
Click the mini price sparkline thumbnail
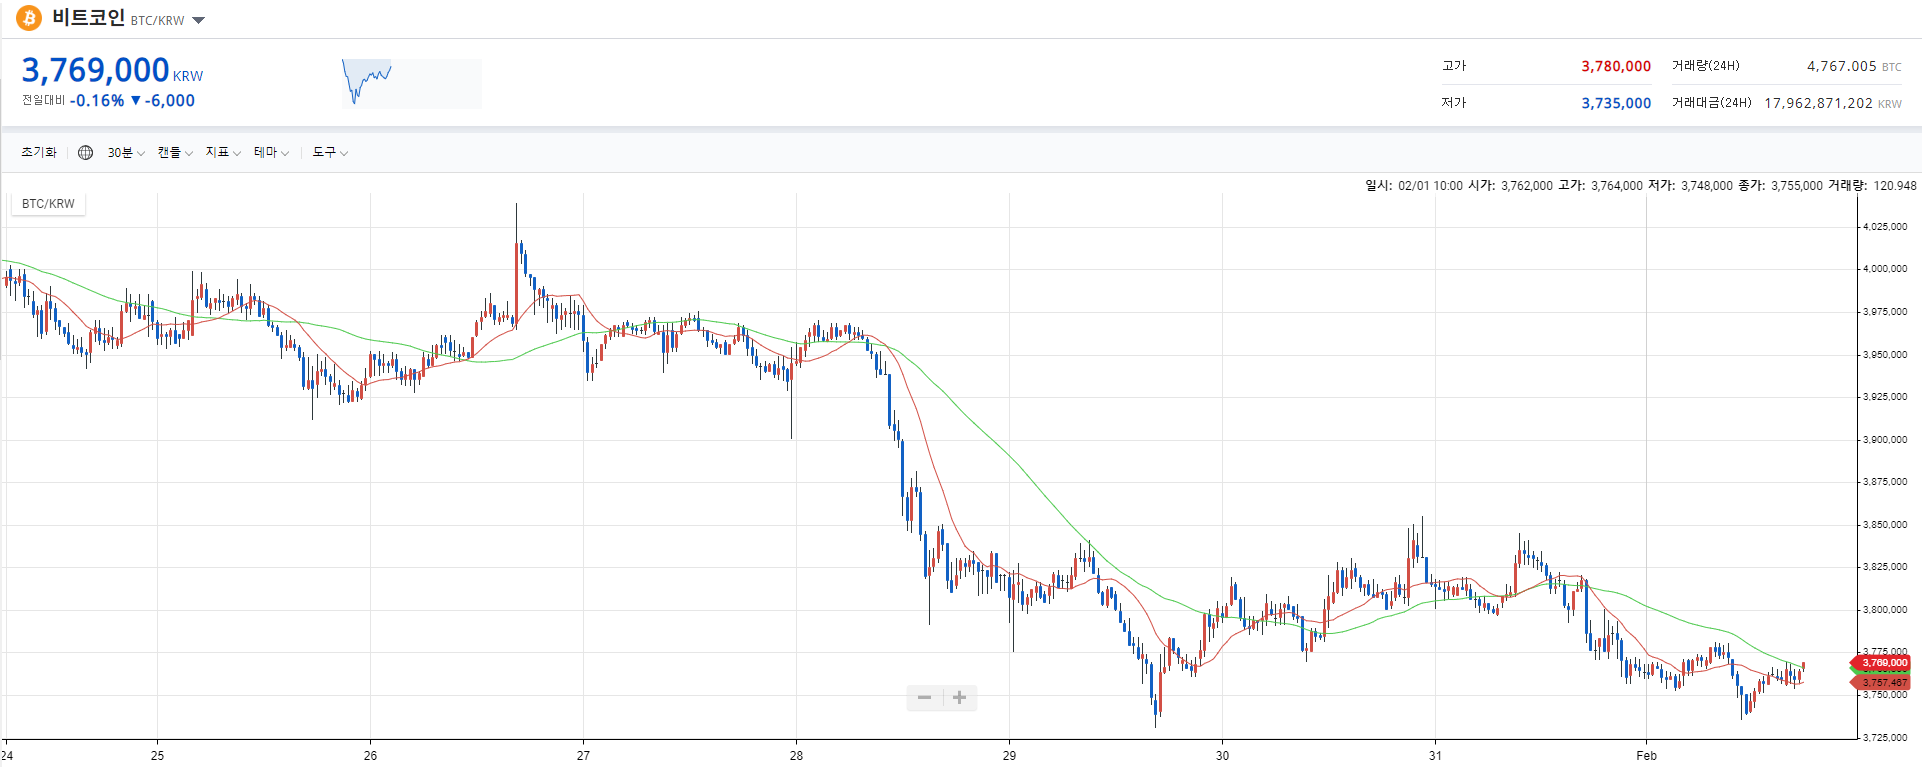tap(411, 83)
